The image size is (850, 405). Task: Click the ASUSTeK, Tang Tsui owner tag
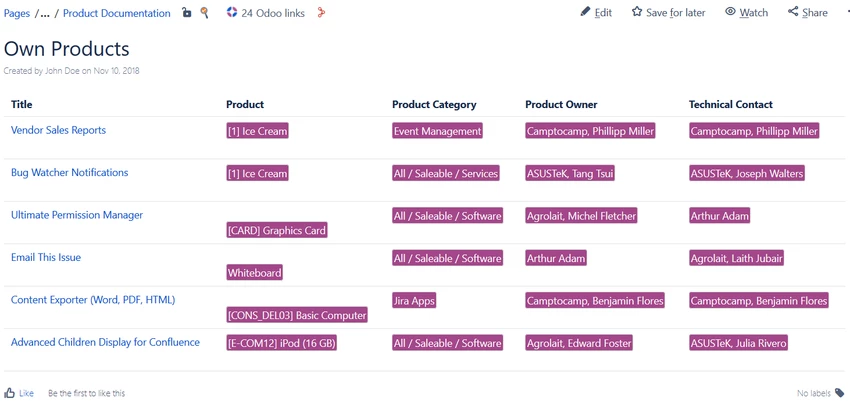point(570,173)
